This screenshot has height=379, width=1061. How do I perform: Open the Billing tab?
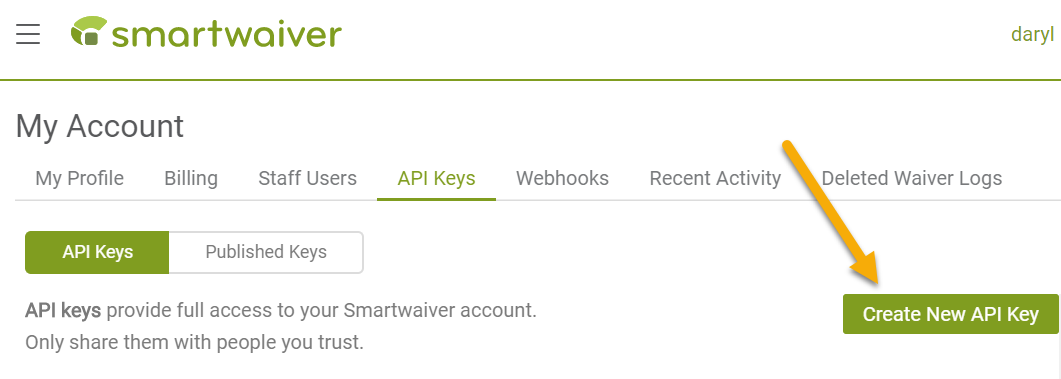point(191,179)
